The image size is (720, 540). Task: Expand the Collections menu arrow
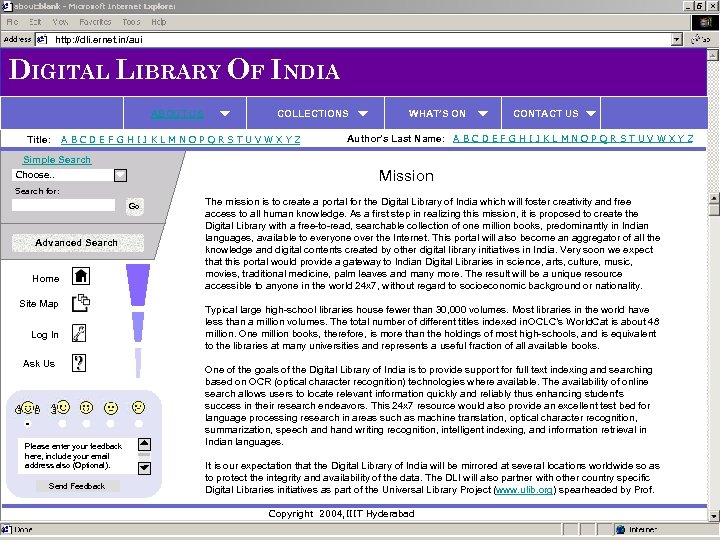(x=363, y=113)
